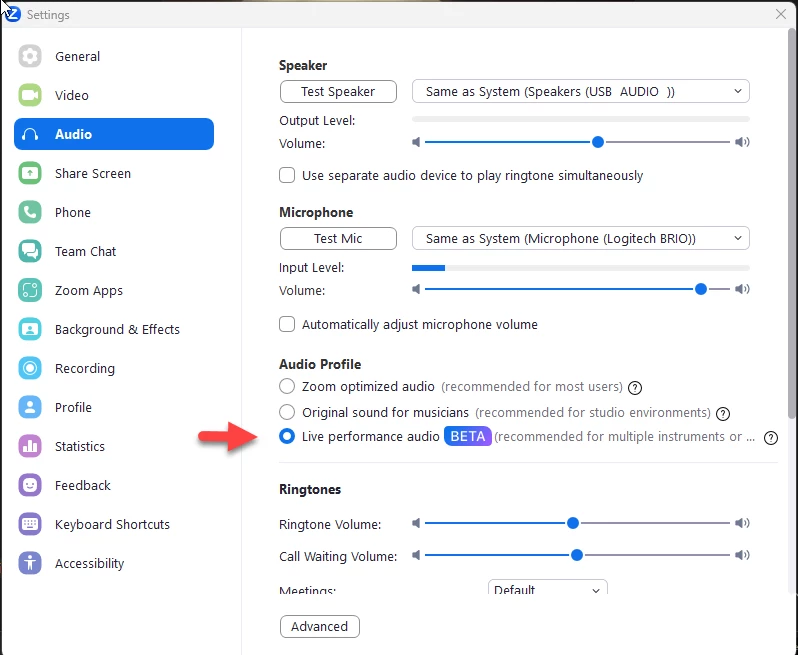Click the Background & Effects icon
Image resolution: width=798 pixels, height=655 pixels.
30,329
